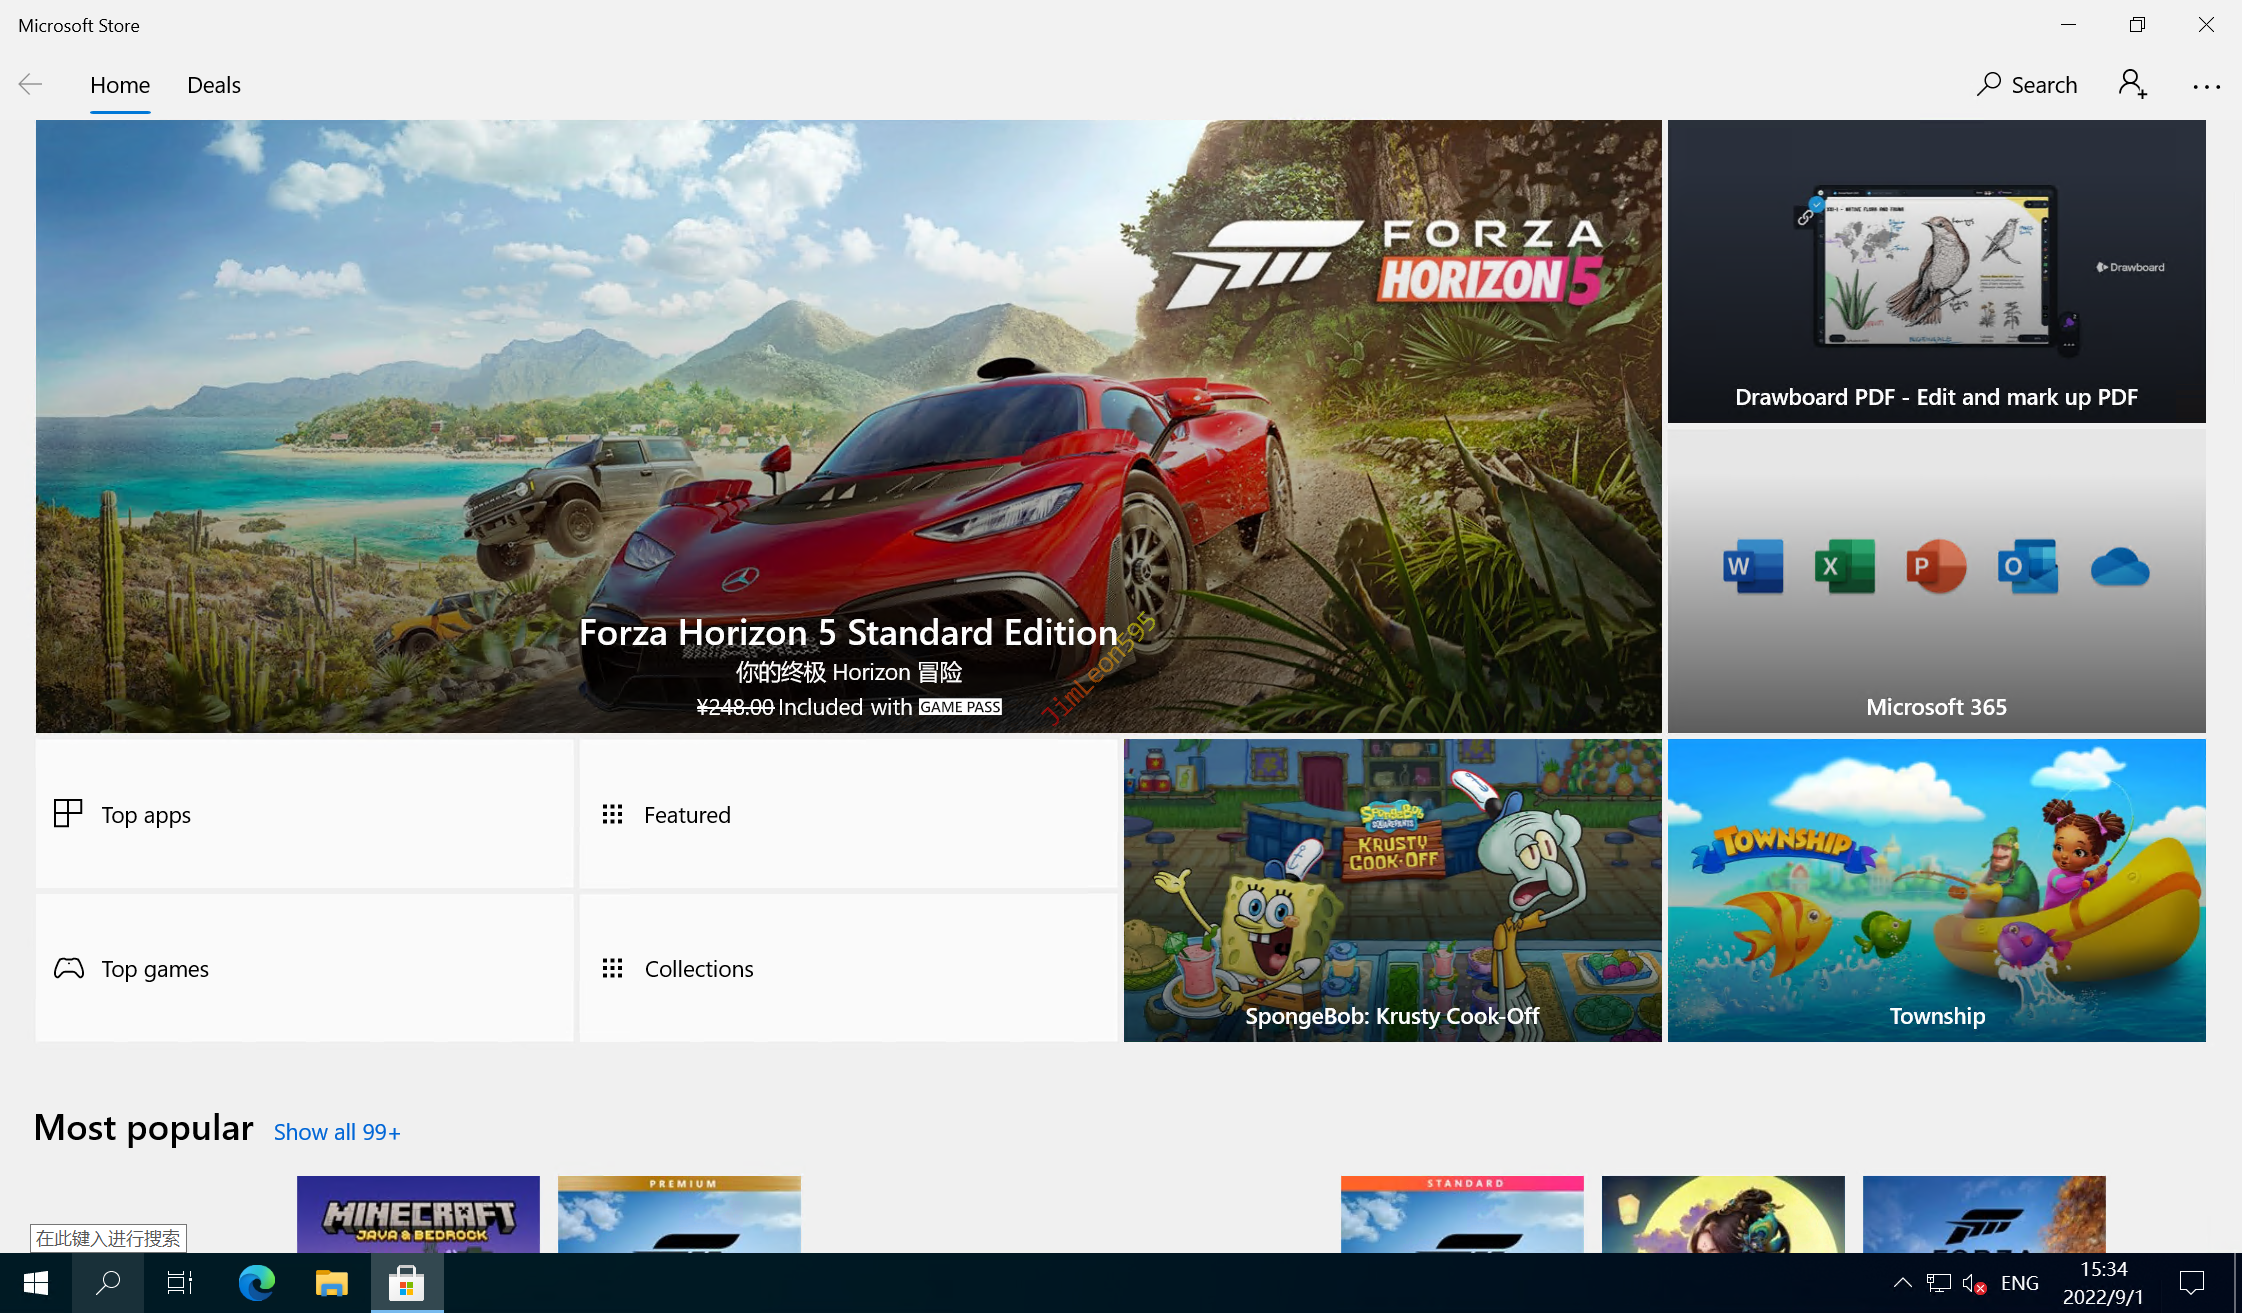Open the Top apps tile

pyautogui.click(x=304, y=814)
